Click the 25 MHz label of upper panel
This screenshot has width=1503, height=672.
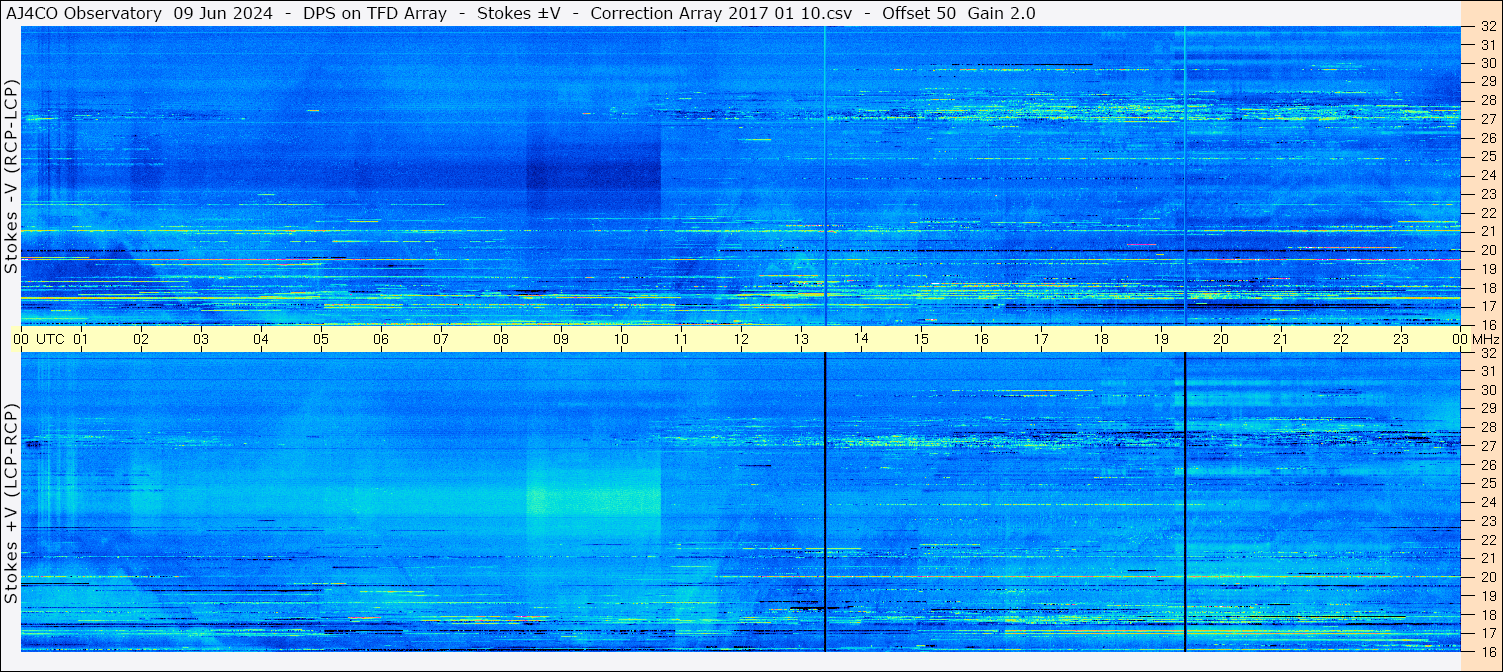coord(1488,157)
